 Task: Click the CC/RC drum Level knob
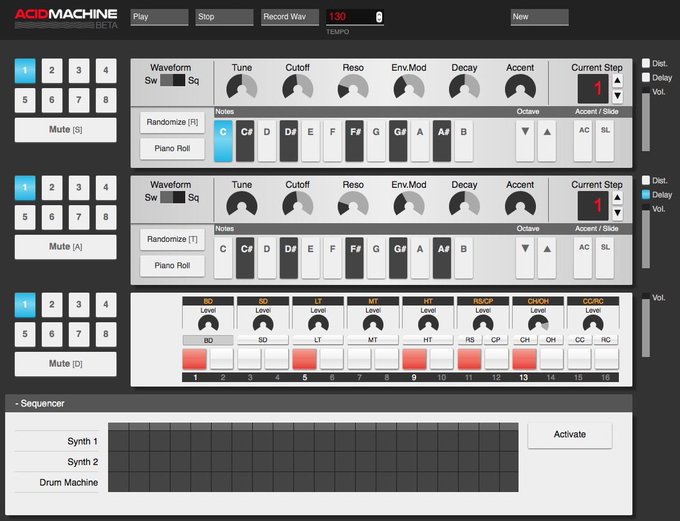click(593, 324)
